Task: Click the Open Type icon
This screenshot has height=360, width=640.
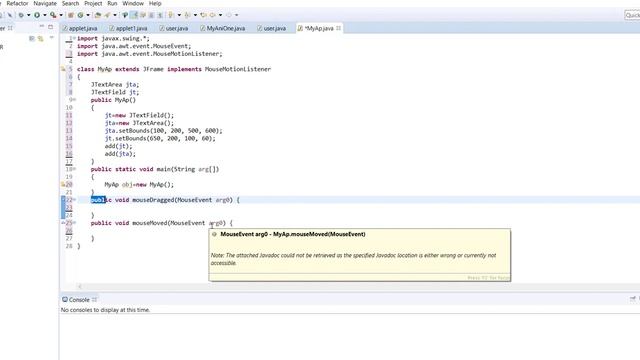Action: [98, 15]
